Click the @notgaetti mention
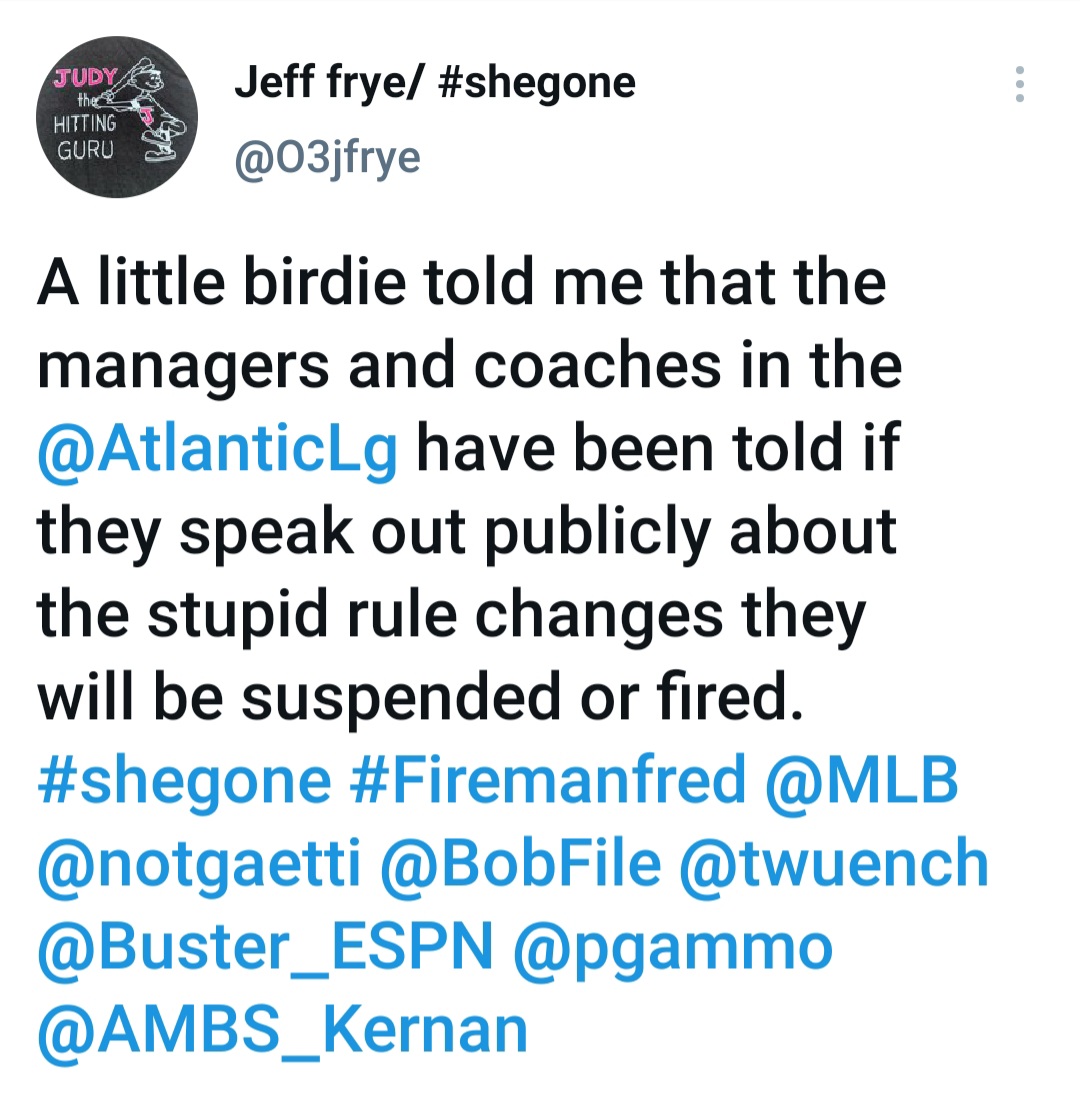 [x=198, y=863]
